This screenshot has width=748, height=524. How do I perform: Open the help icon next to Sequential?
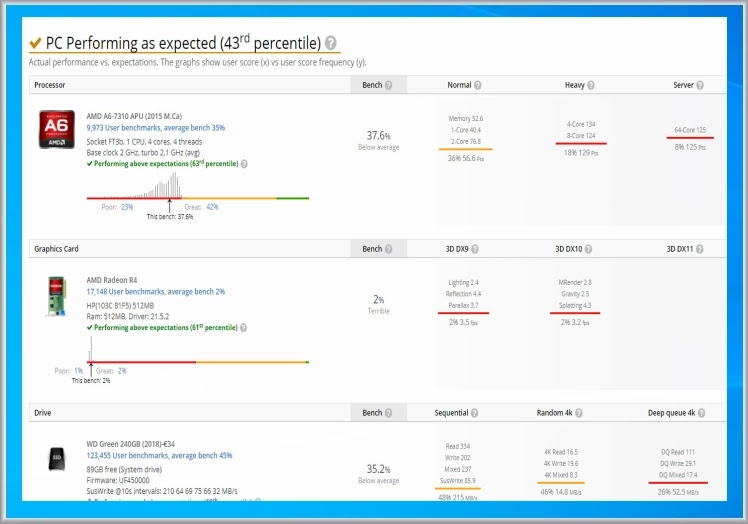pyautogui.click(x=474, y=413)
